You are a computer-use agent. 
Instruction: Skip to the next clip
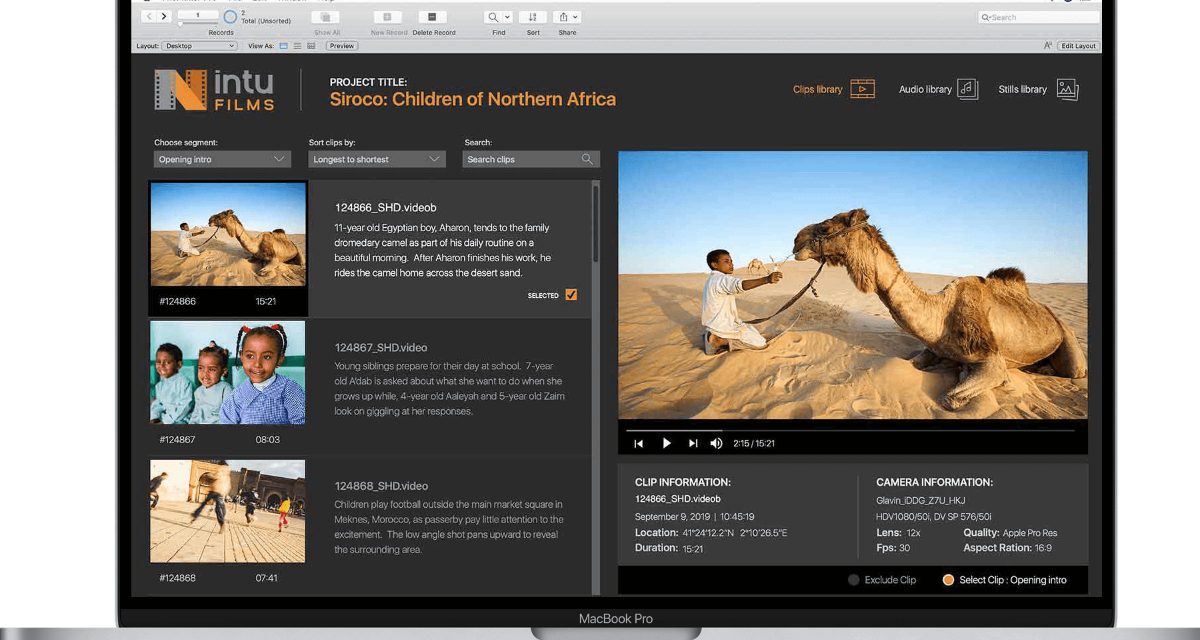click(693, 443)
